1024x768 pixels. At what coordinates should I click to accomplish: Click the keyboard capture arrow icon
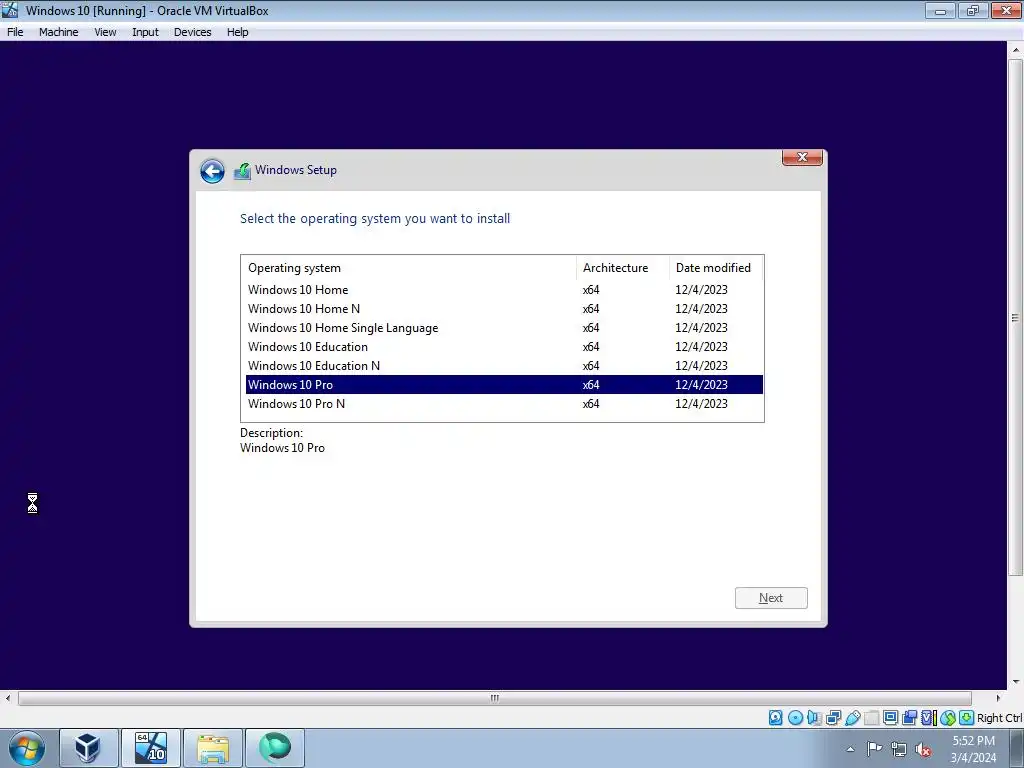967,718
